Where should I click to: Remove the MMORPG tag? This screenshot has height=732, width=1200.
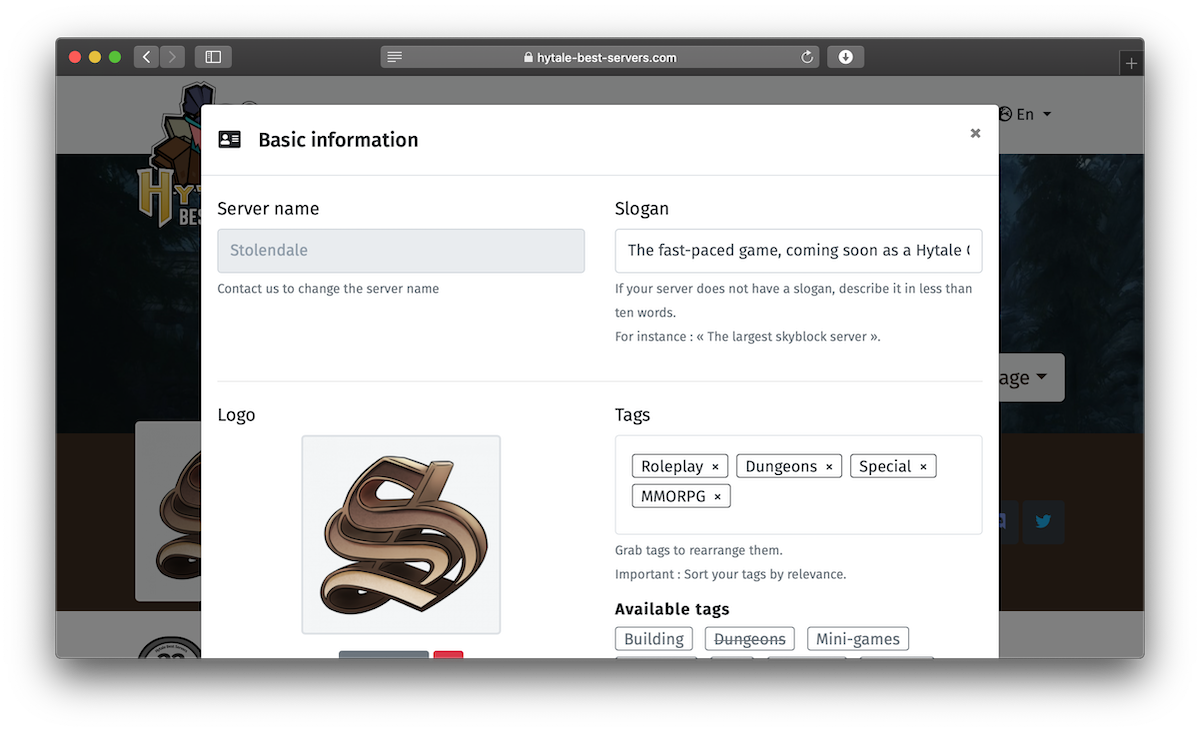coord(717,497)
